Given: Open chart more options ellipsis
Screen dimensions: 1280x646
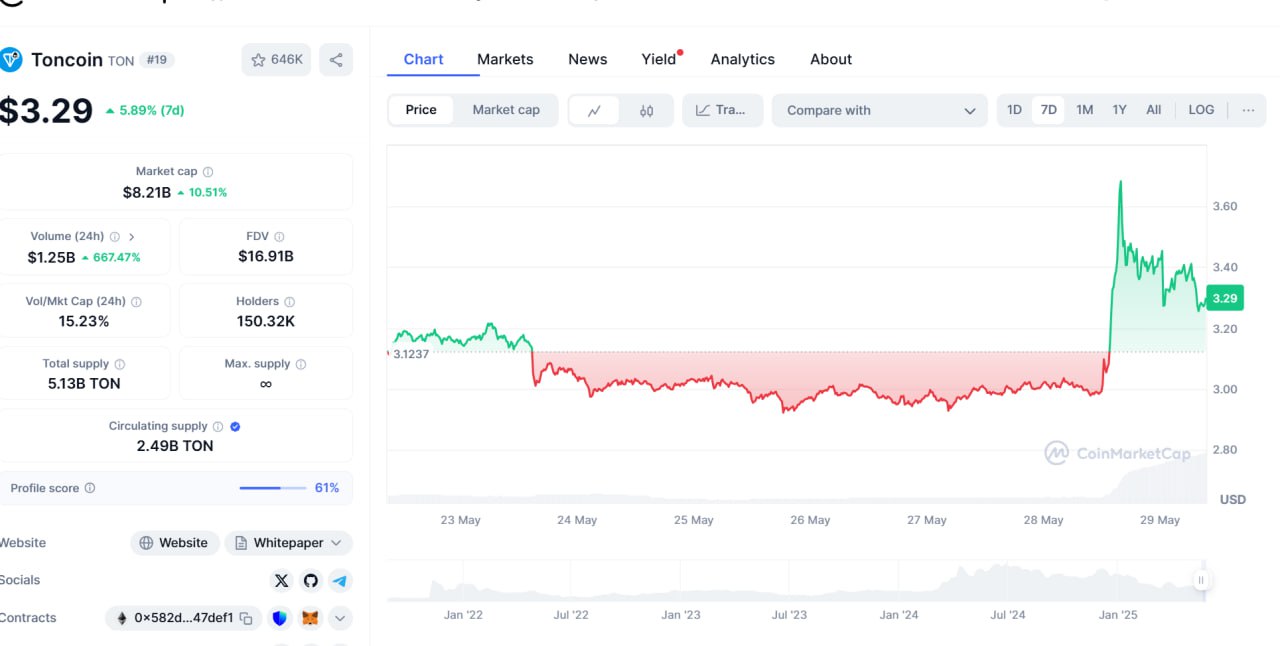Looking at the screenshot, I should [1248, 111].
